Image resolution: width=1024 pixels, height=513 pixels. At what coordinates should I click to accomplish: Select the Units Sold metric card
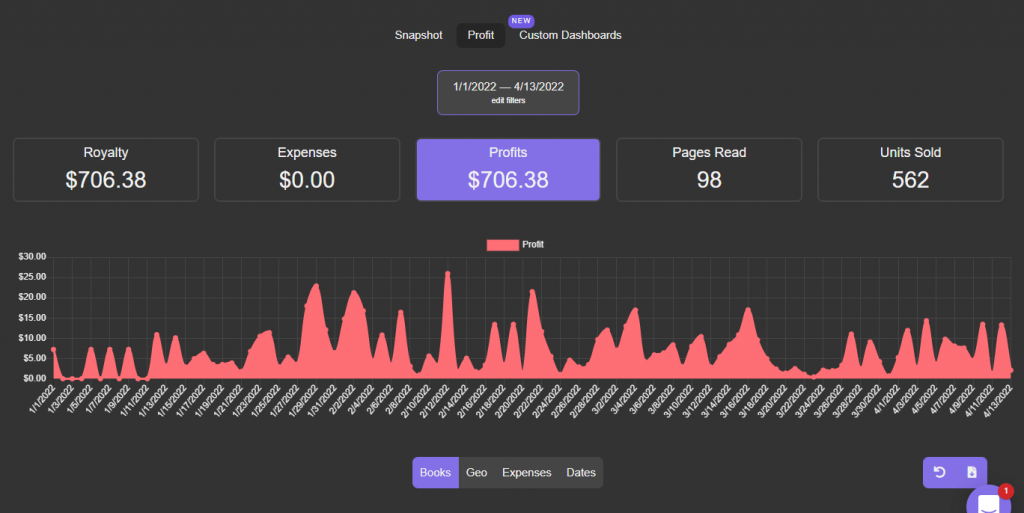tap(910, 169)
